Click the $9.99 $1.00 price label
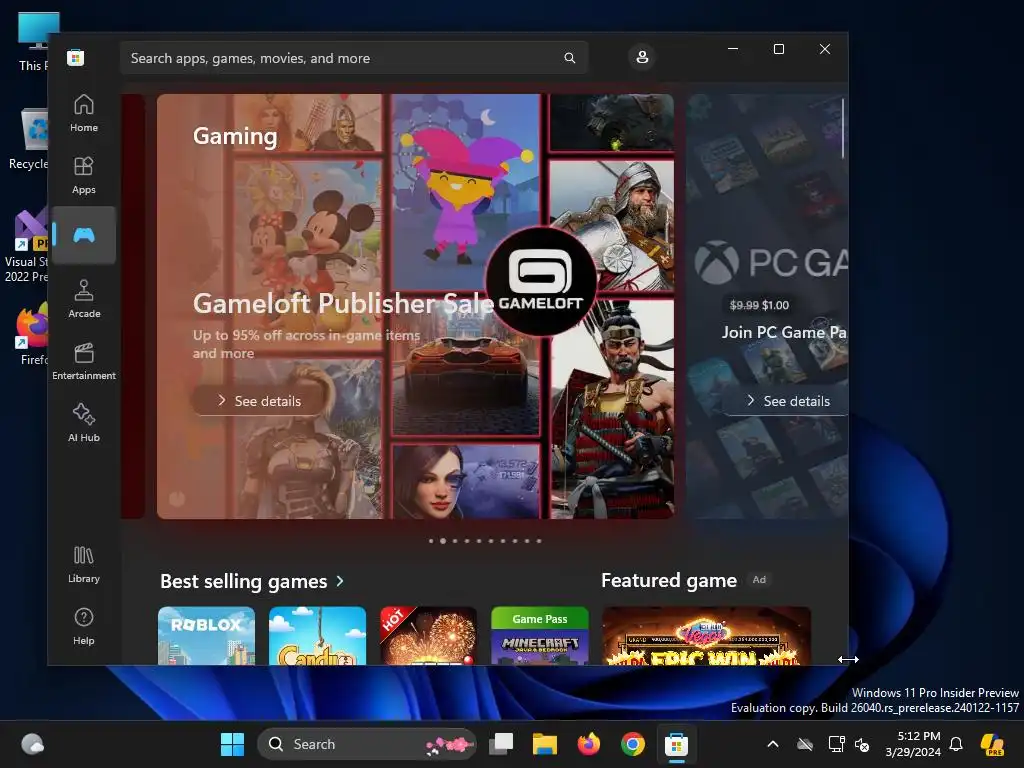 (x=759, y=305)
